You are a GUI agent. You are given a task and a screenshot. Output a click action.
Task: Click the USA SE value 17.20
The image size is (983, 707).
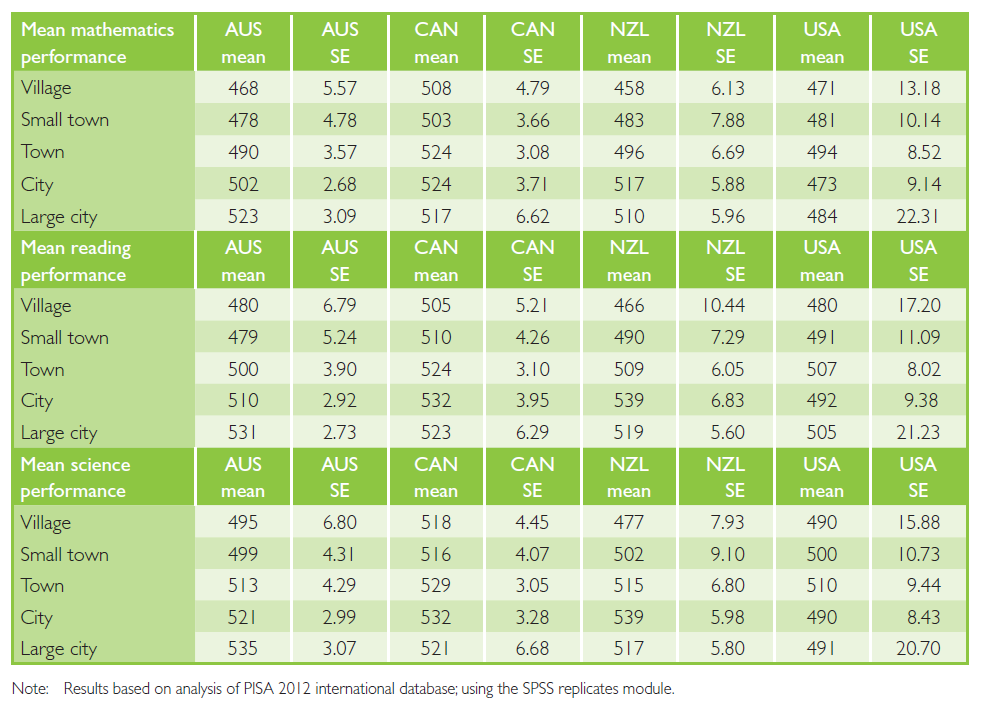918,306
